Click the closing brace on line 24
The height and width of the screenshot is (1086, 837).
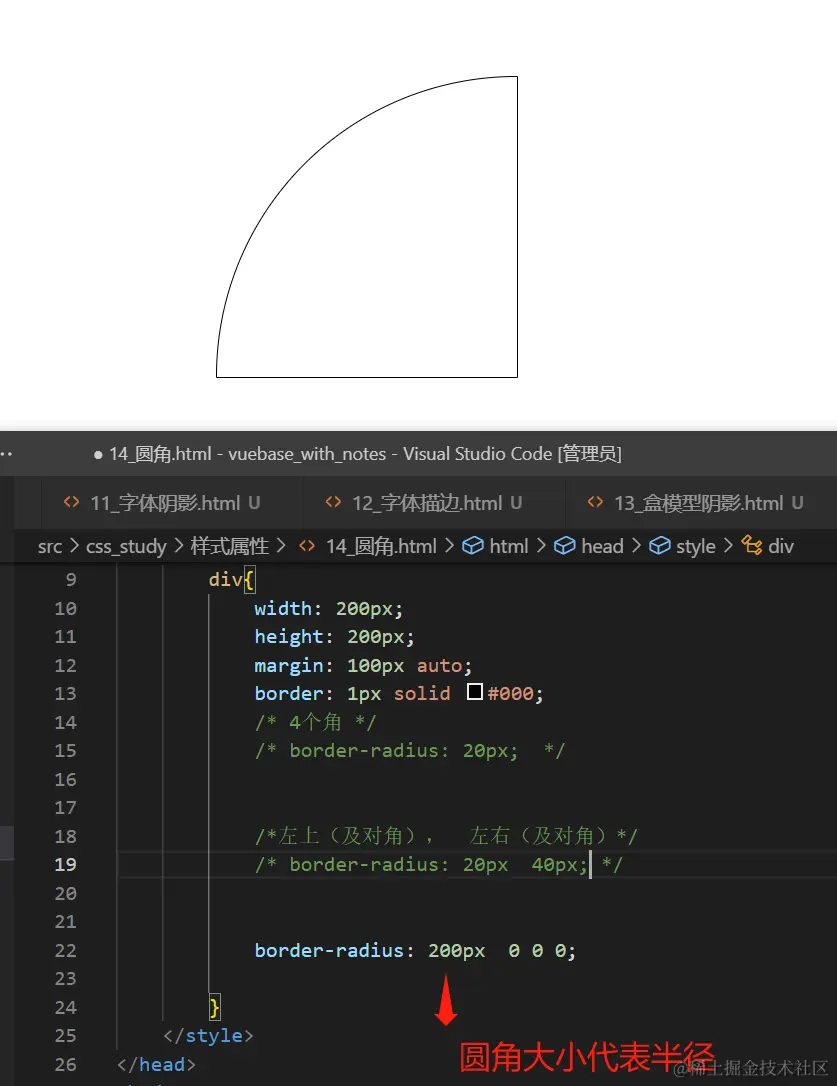(215, 1007)
